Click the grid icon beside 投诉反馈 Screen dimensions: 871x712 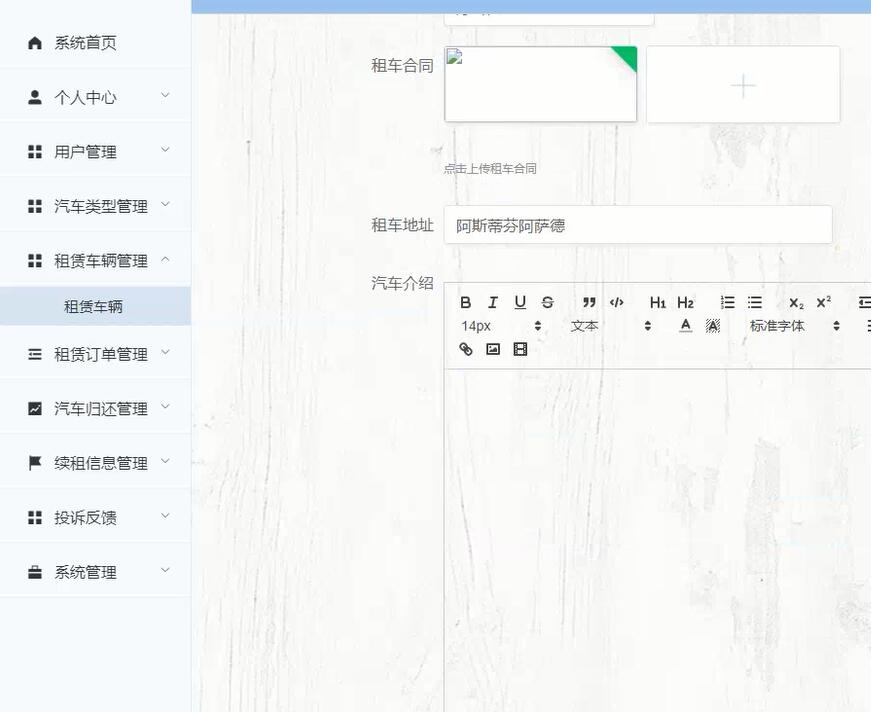tap(34, 517)
